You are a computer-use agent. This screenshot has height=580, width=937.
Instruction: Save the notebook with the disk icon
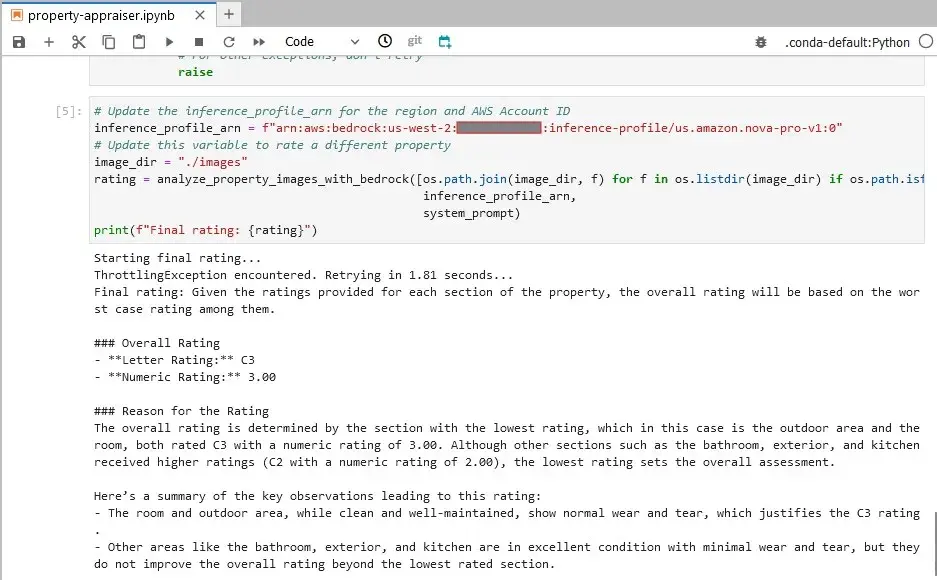pos(19,42)
